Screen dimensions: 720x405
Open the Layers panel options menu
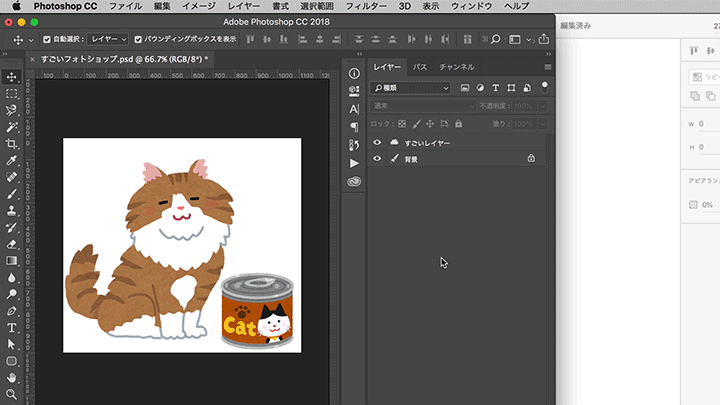click(547, 67)
